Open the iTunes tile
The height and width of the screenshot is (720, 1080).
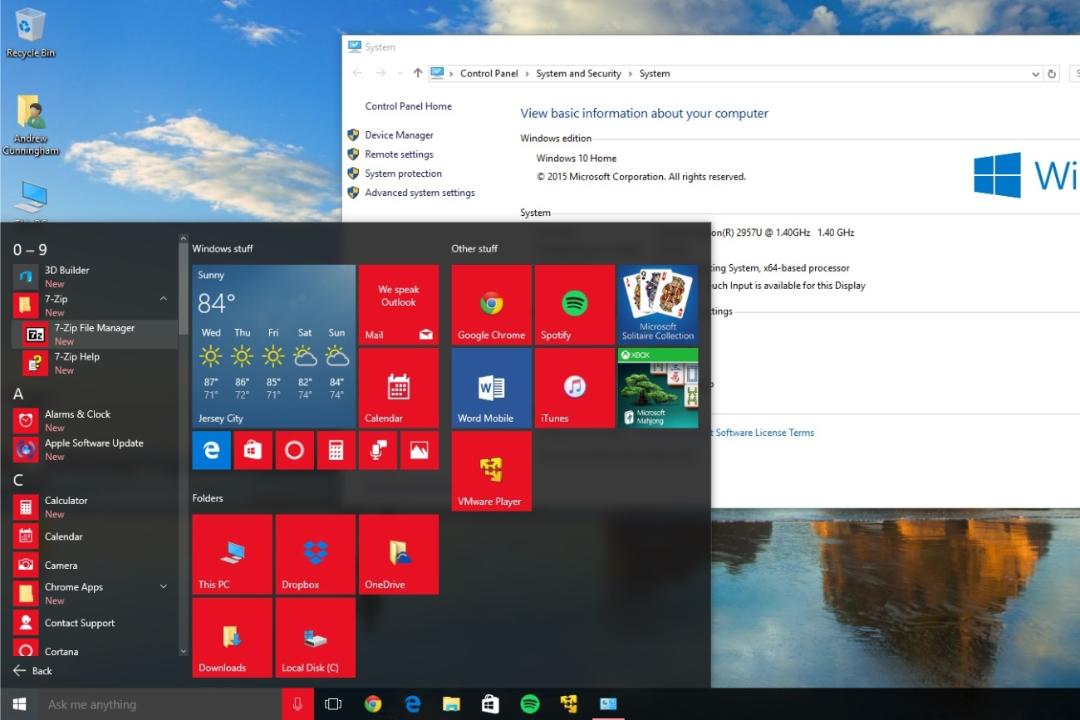coord(574,388)
